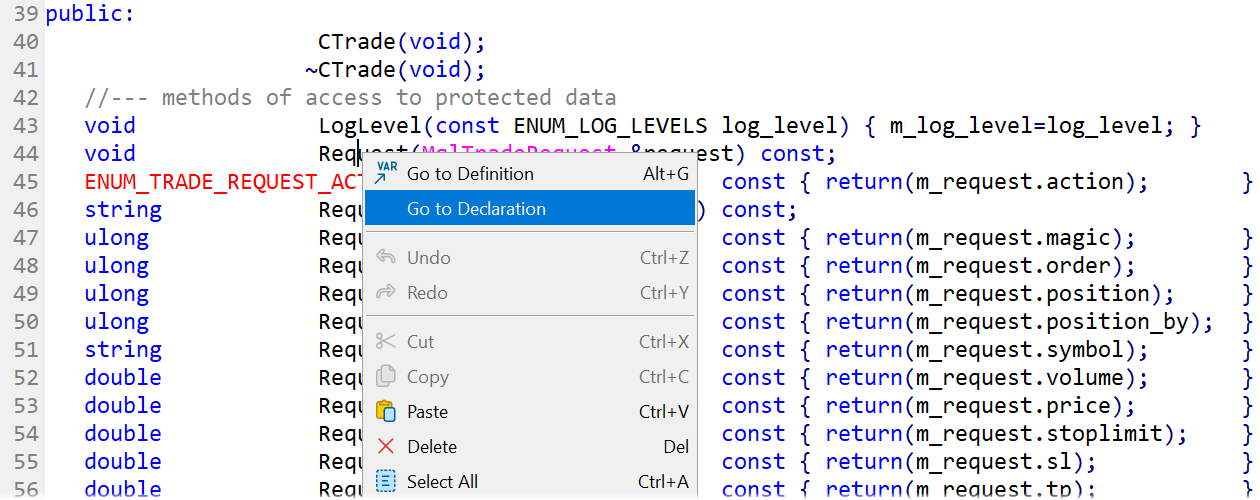Choose Paste from the context menu

(x=427, y=412)
